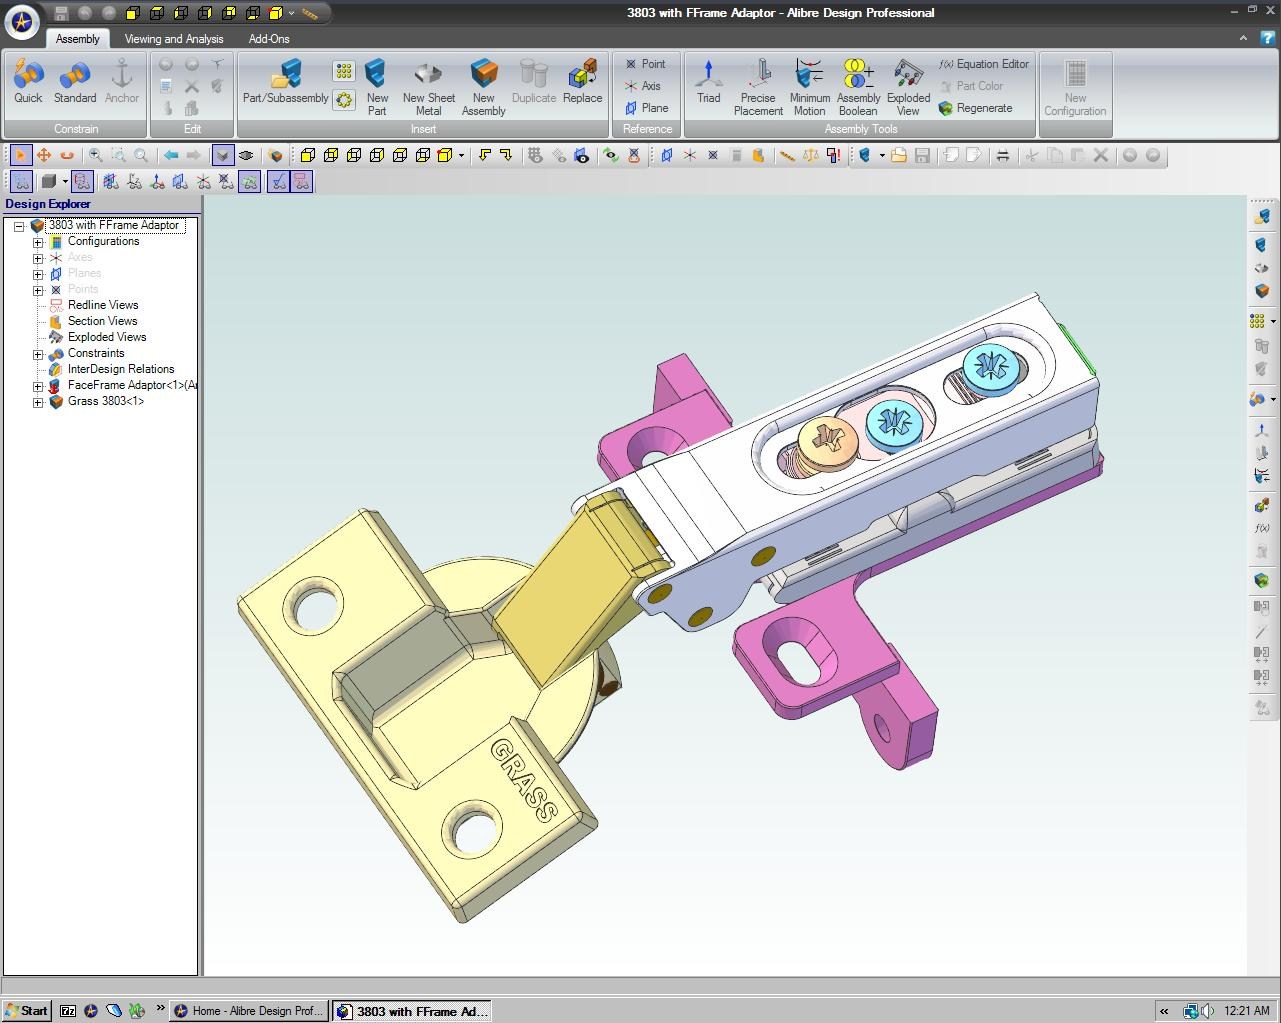Expand the Configurations tree node

tap(38, 243)
